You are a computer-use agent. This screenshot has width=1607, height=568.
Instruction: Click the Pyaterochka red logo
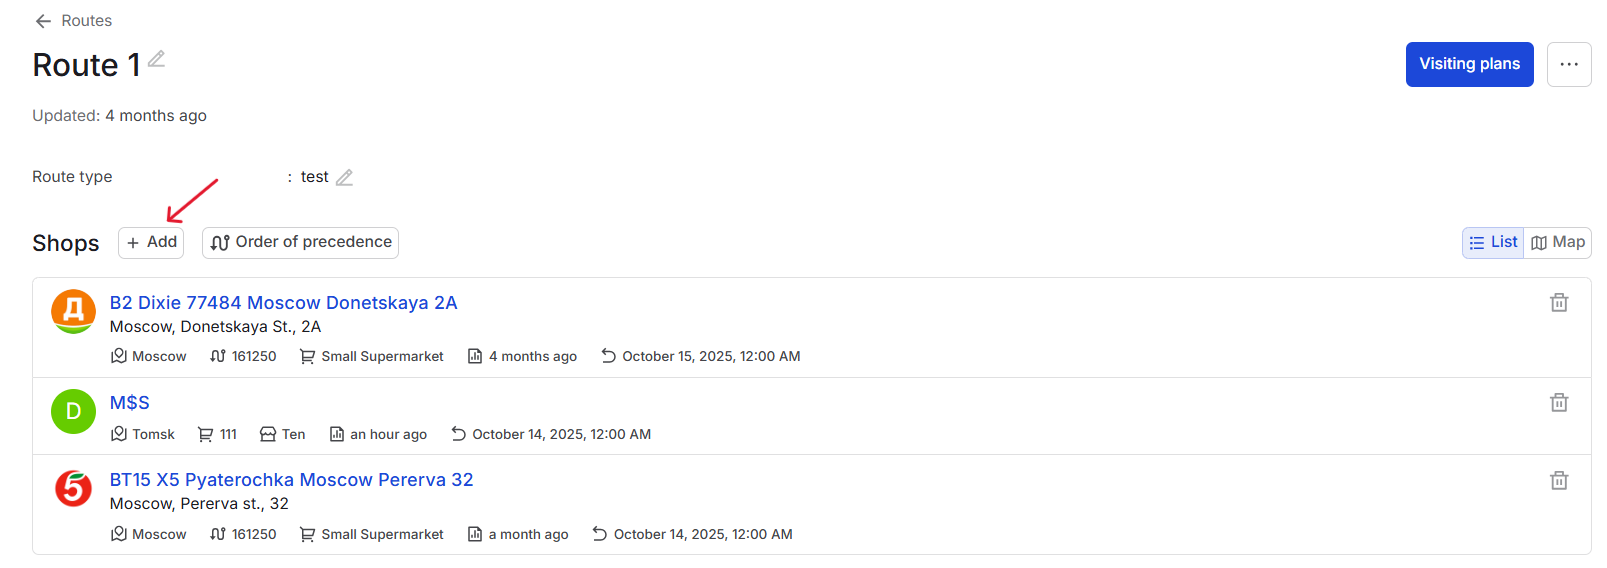click(x=73, y=489)
